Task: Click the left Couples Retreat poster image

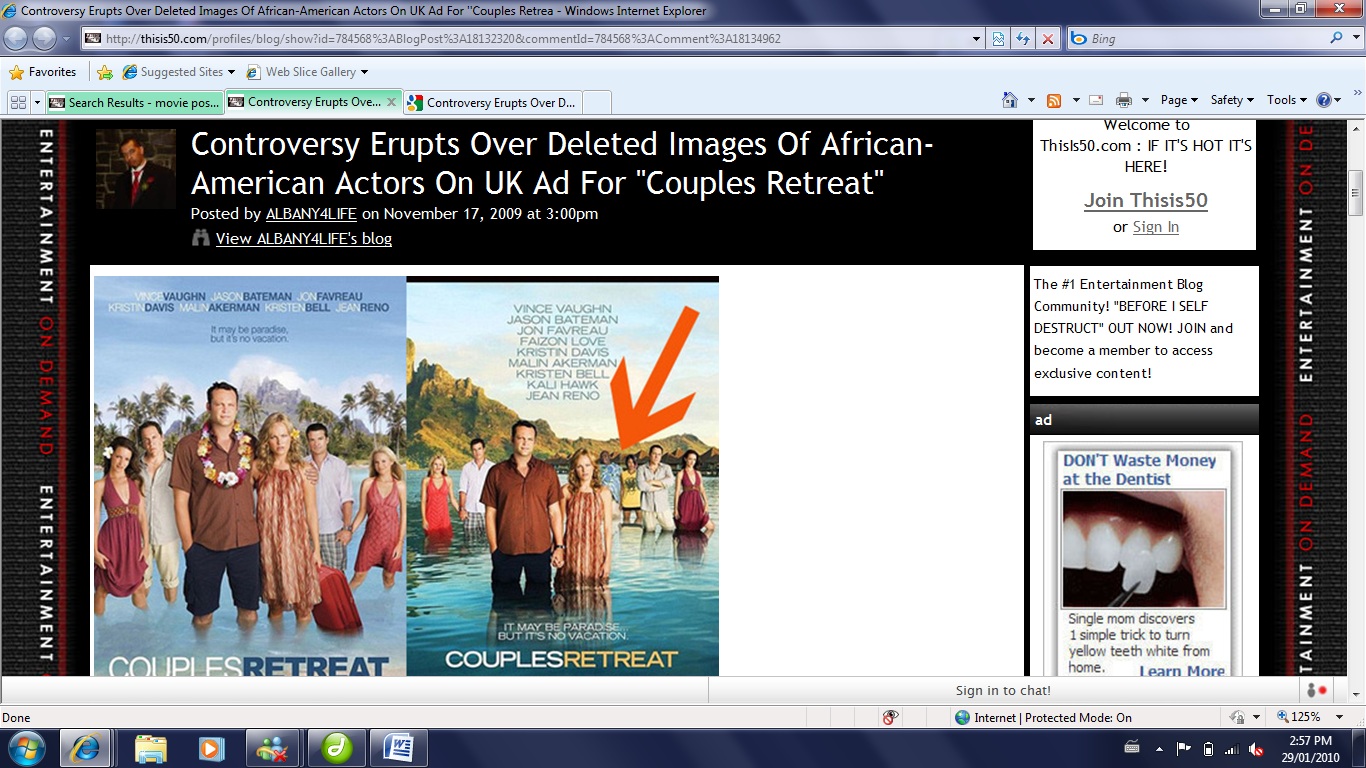Action: click(x=250, y=476)
